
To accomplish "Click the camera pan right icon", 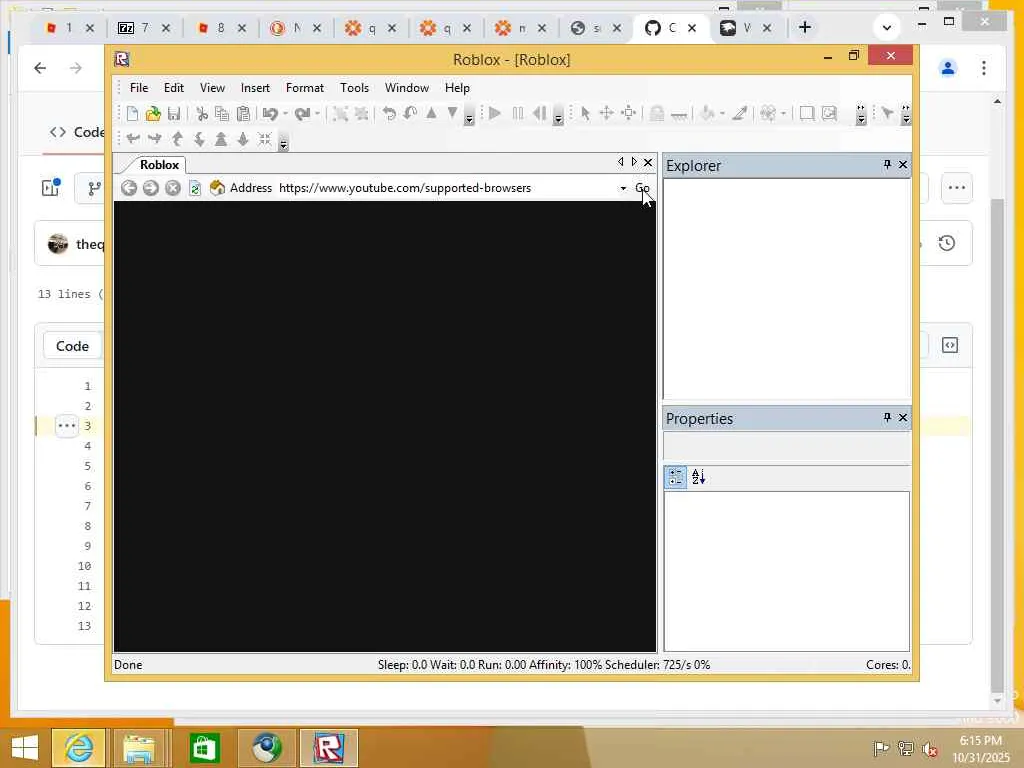I will [155, 138].
